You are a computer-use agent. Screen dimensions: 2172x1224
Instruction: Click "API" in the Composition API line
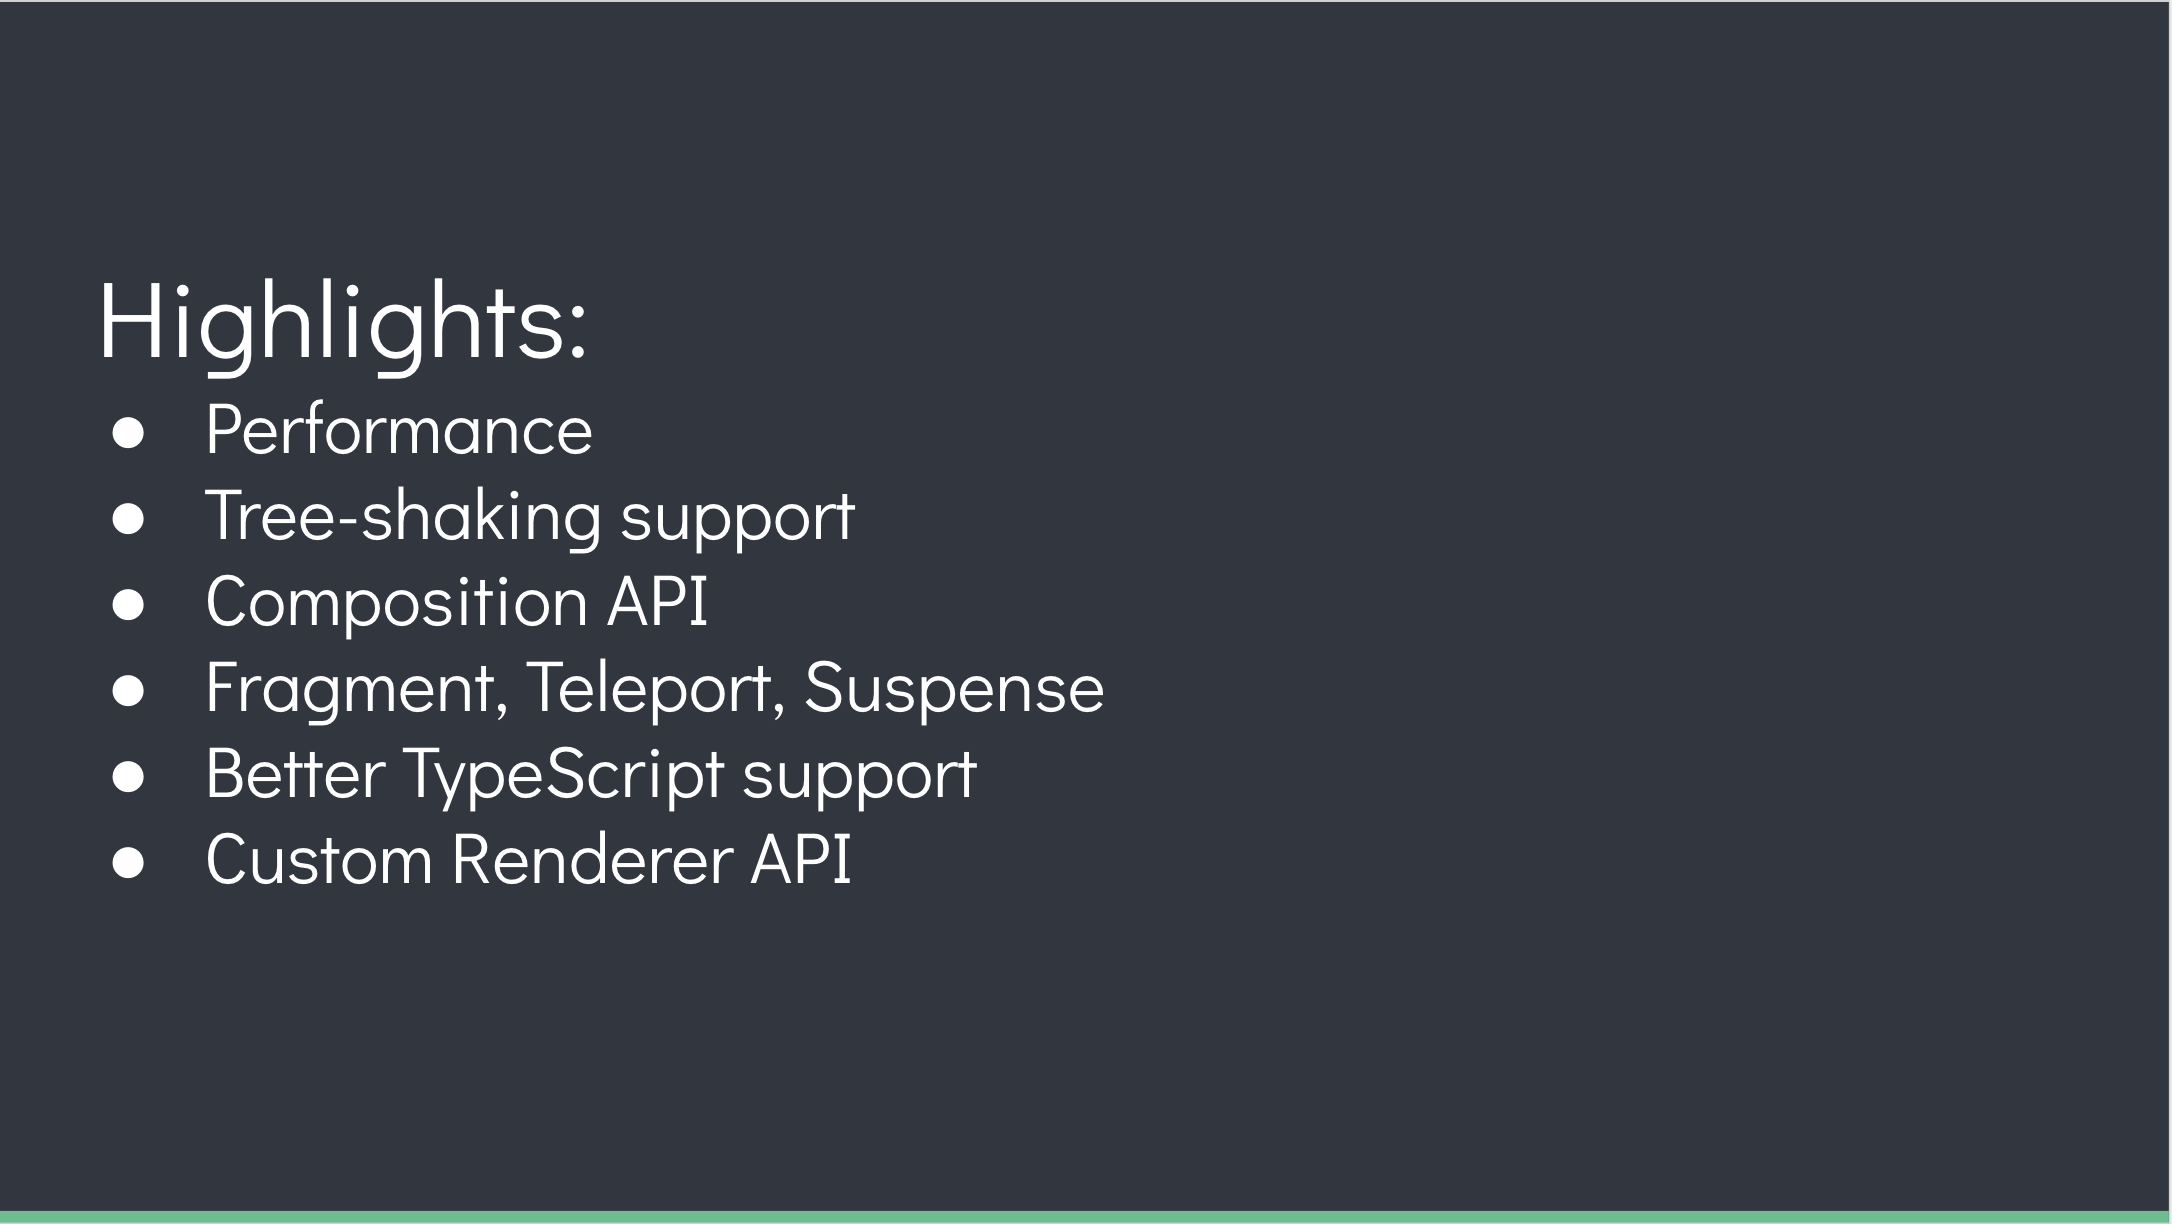[x=657, y=602]
